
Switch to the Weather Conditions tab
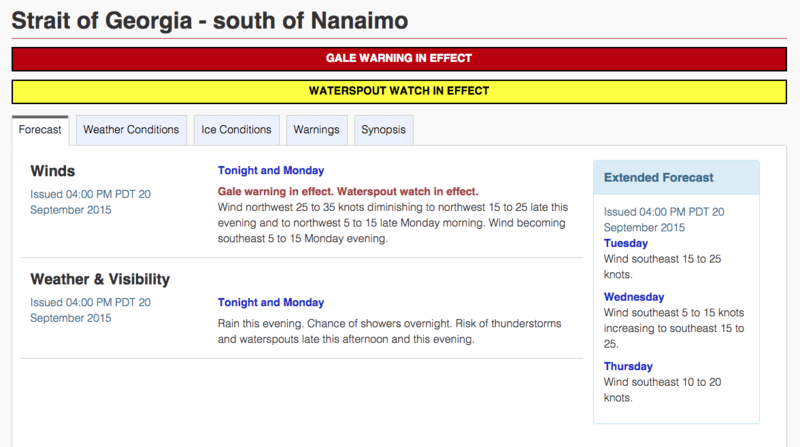[x=131, y=130]
